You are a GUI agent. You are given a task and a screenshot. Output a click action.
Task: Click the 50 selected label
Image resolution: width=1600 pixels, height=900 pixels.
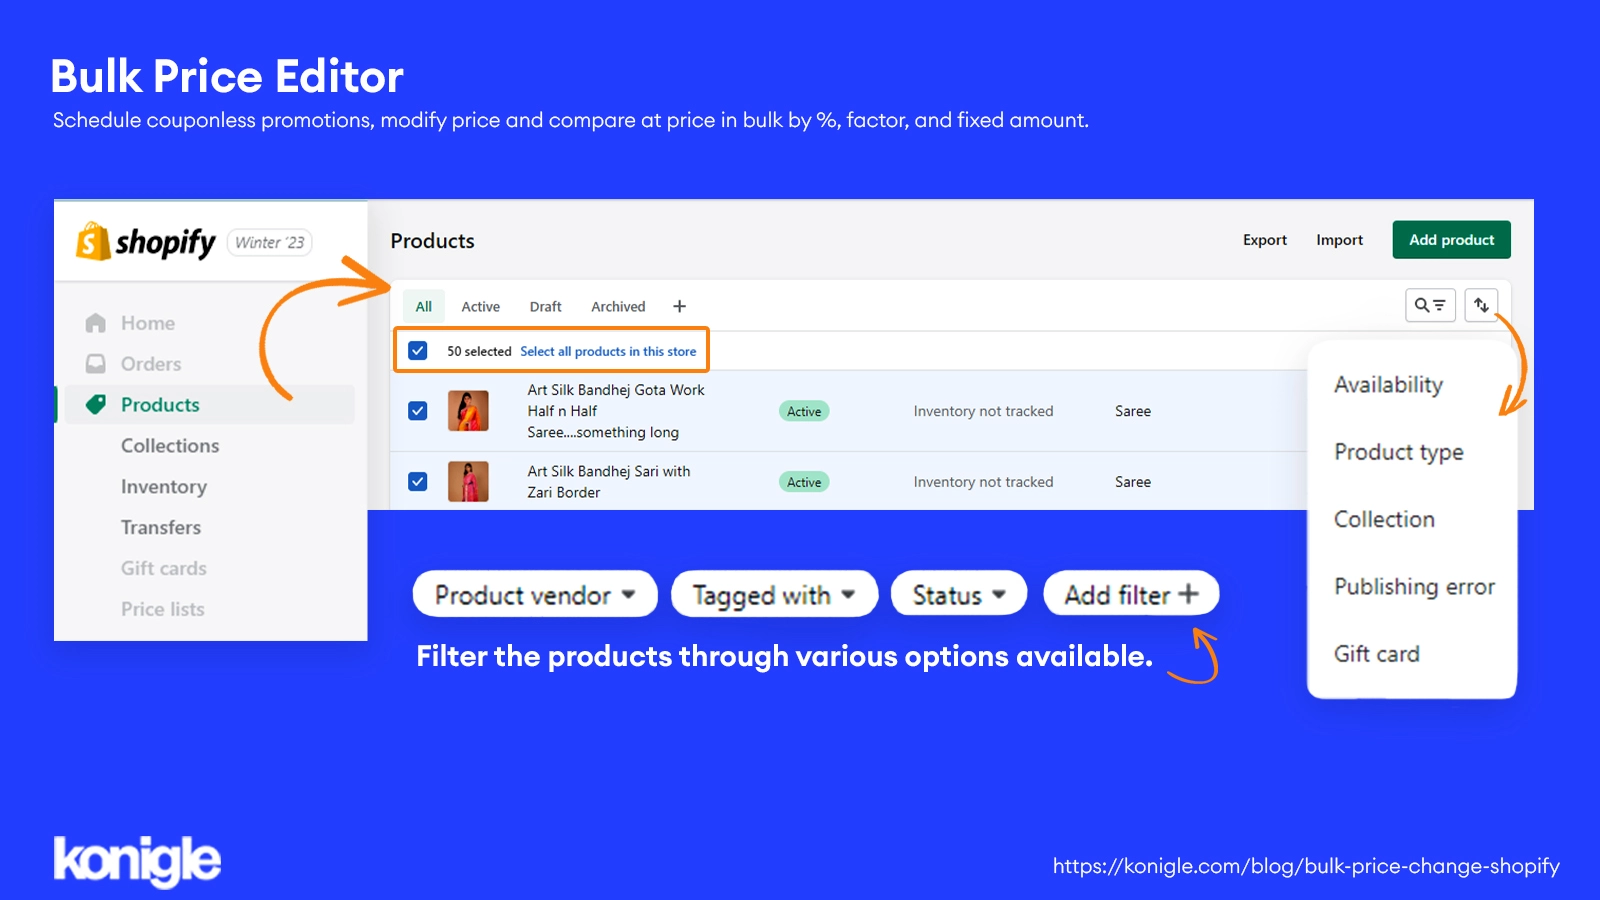pos(479,351)
